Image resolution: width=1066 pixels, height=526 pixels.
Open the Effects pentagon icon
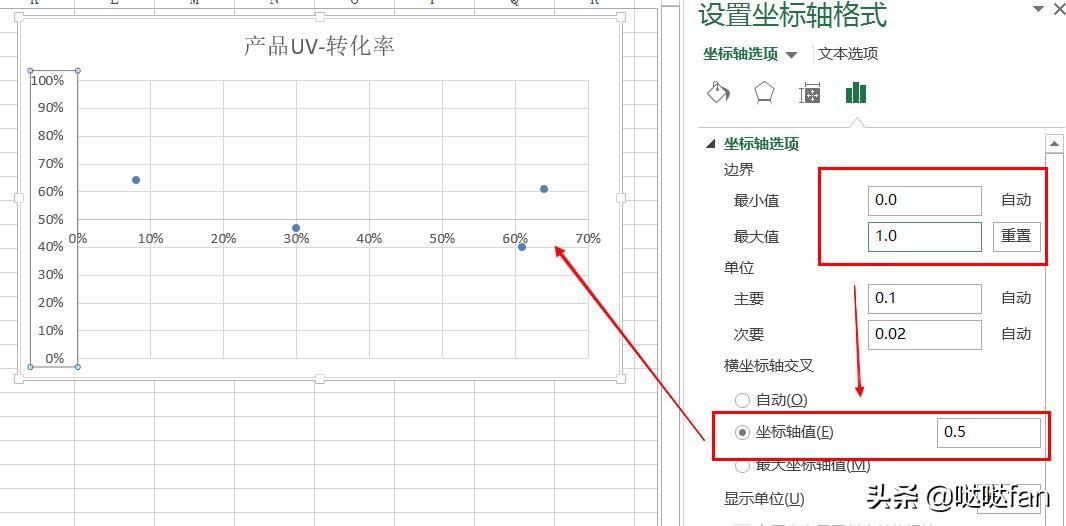[x=764, y=93]
